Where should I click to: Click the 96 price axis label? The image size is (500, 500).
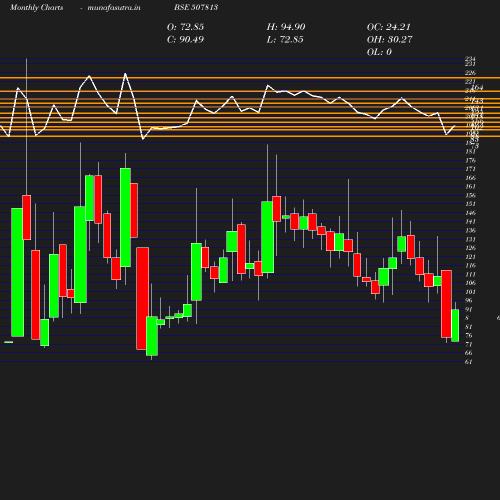[x=469, y=301]
